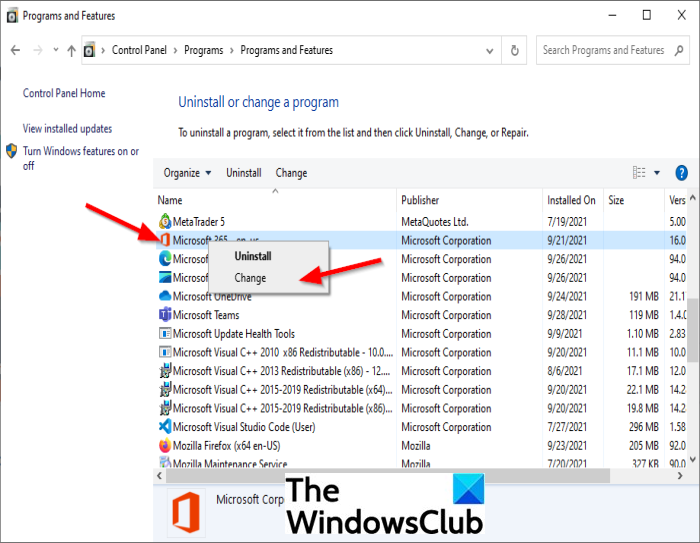Select Microsoft Teams program entry
This screenshot has height=543, width=700.
[206, 315]
